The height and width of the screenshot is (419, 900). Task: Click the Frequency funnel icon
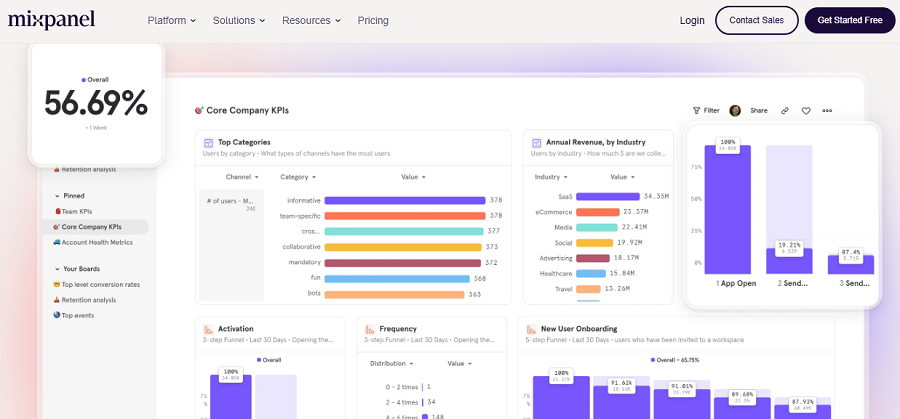tap(370, 329)
